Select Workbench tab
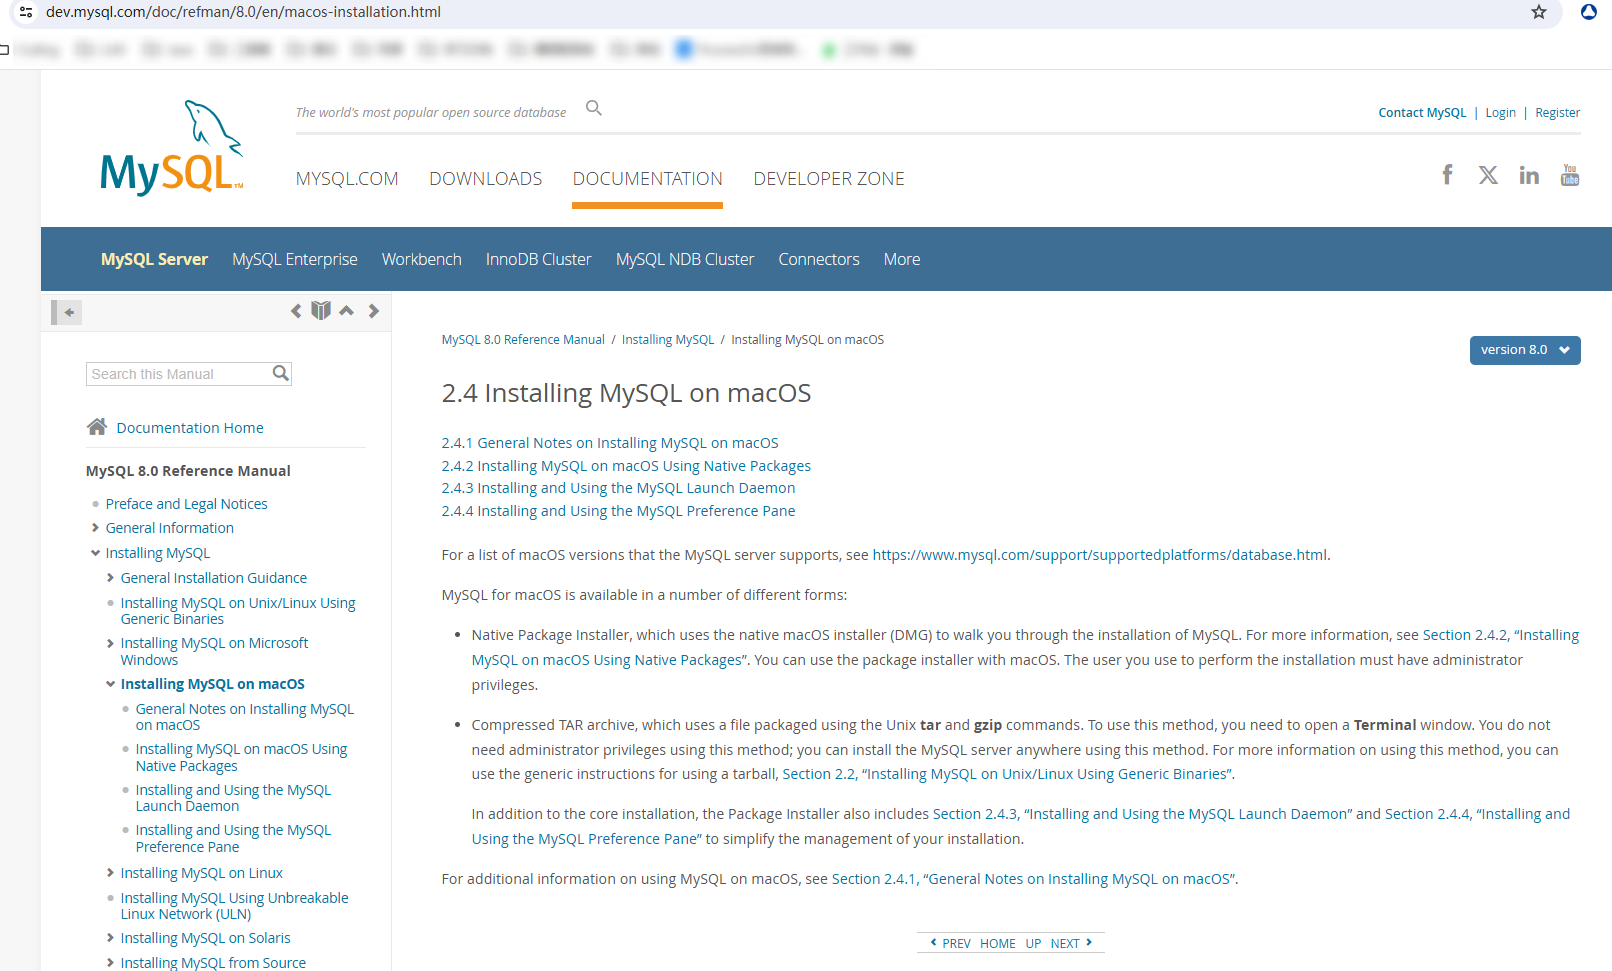 point(422,259)
